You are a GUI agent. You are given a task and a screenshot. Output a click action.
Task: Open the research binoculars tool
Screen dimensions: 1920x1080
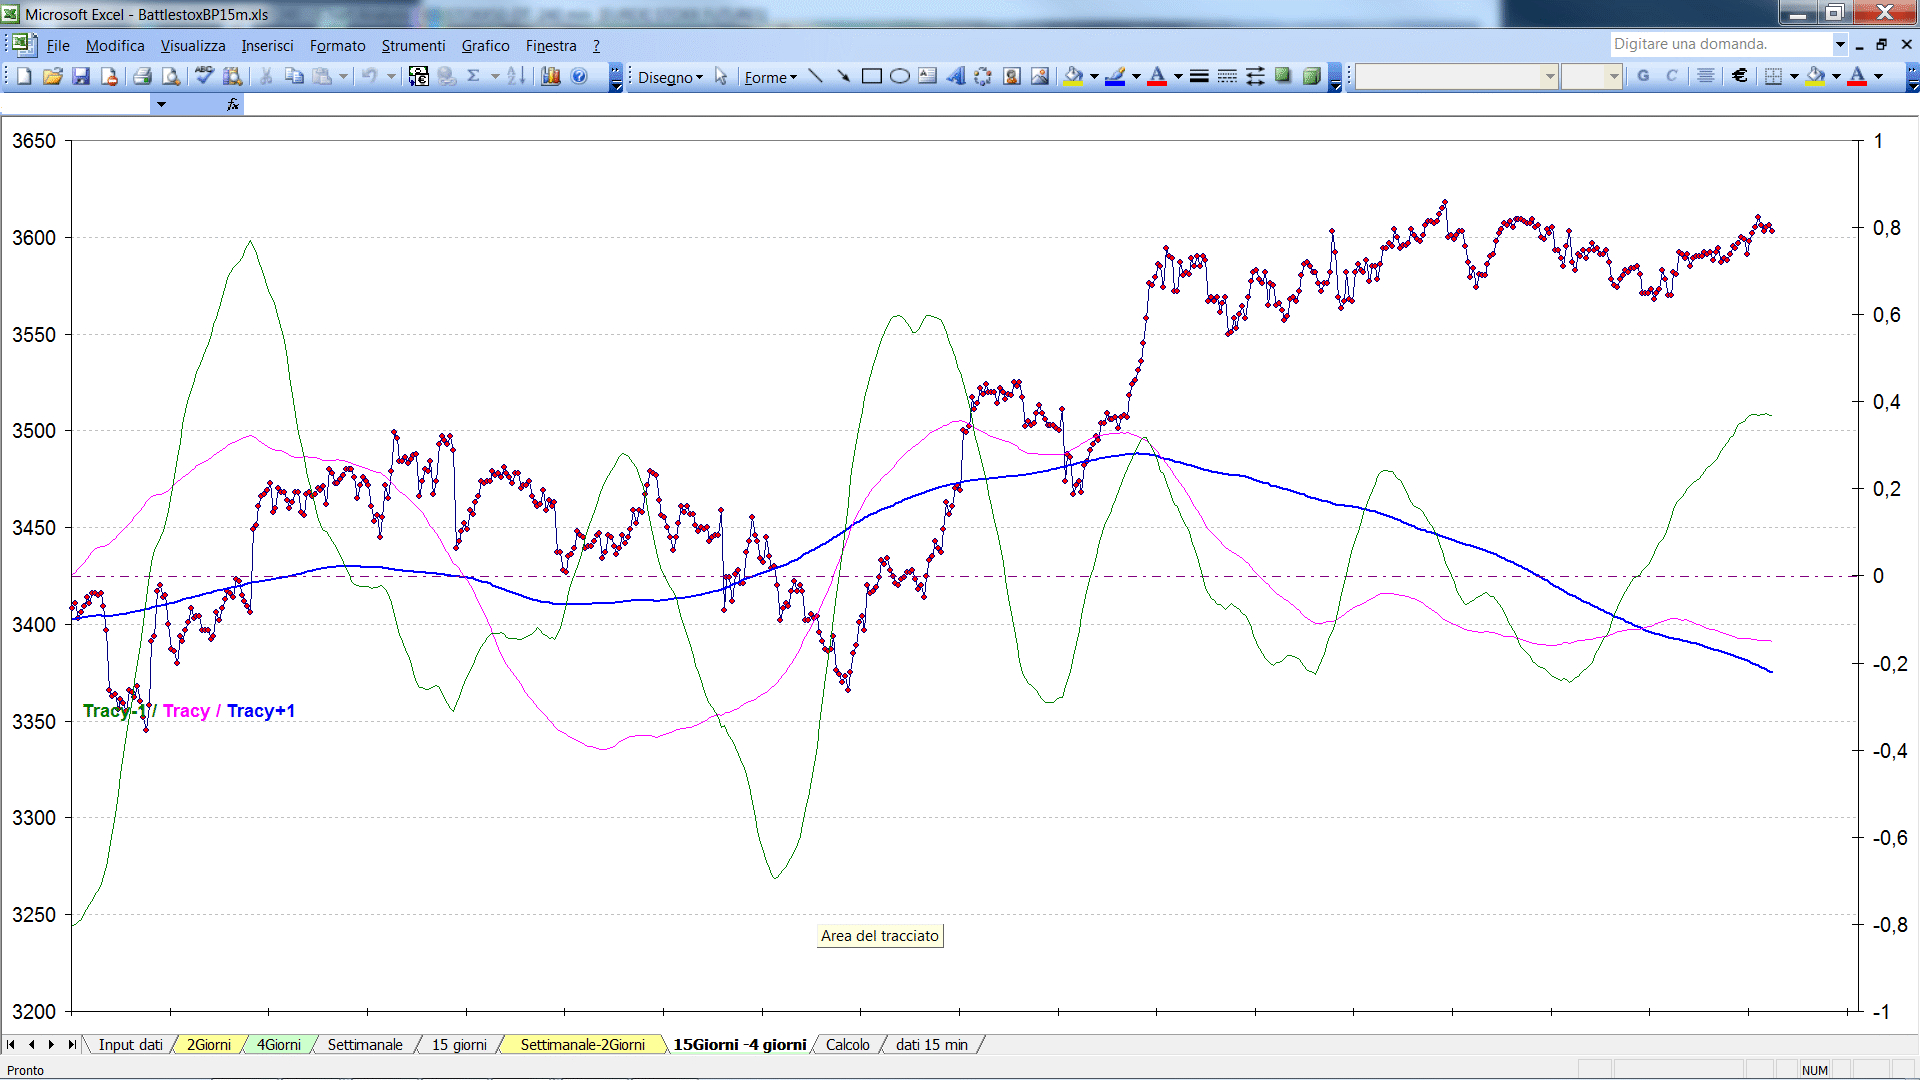[x=233, y=76]
